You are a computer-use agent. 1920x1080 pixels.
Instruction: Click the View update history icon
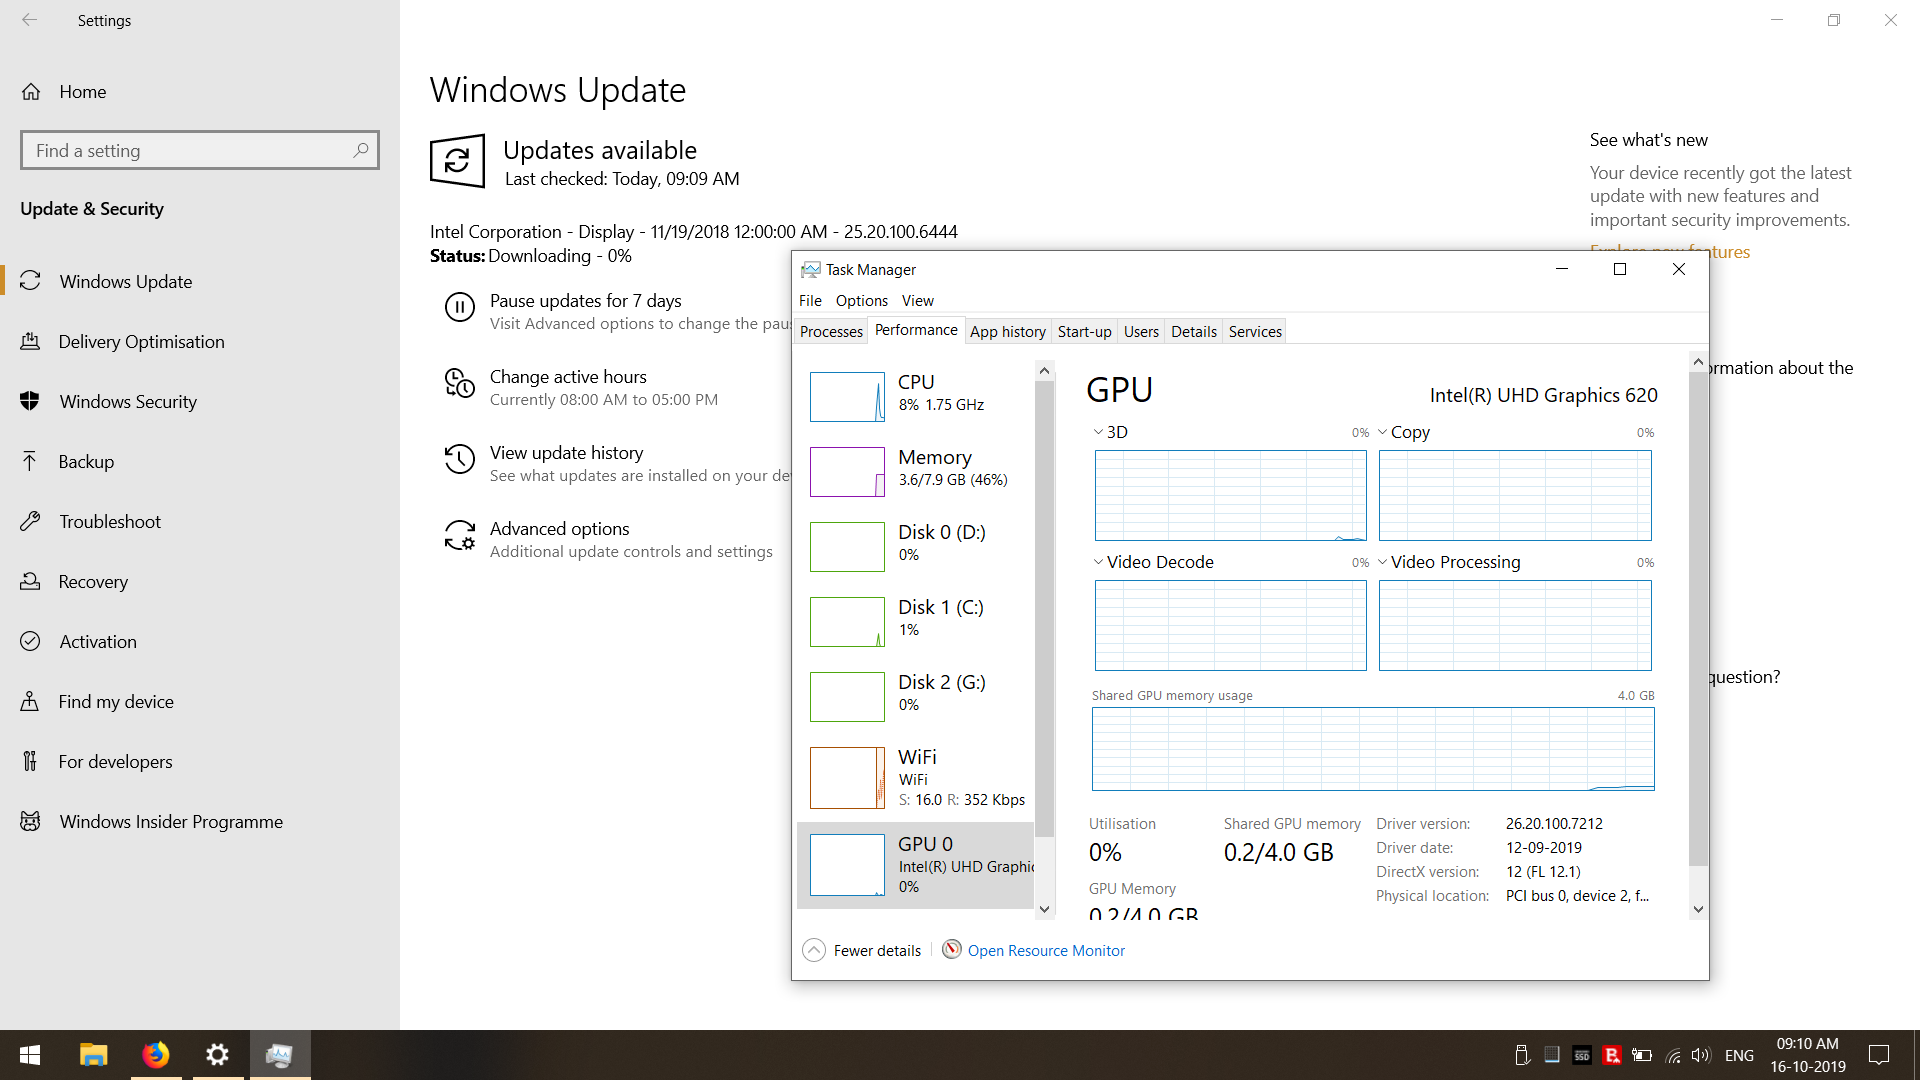459,459
